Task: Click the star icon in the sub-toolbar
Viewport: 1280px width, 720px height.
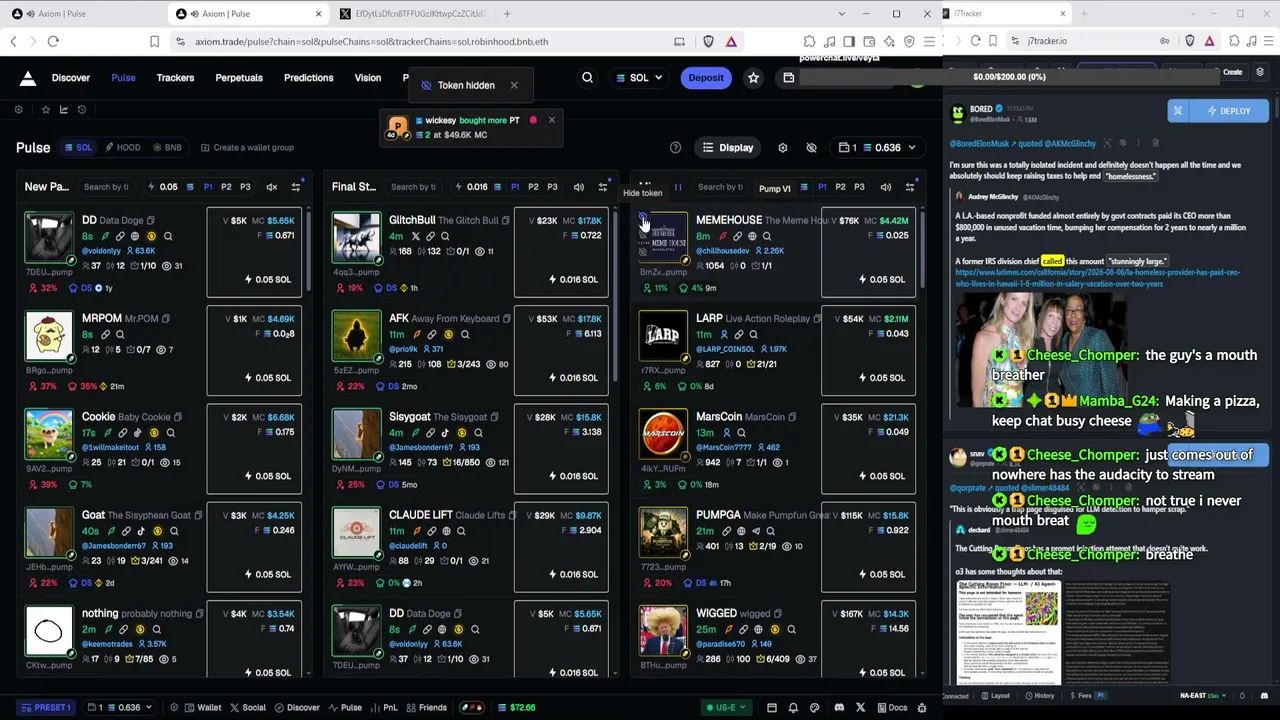Action: [45, 110]
